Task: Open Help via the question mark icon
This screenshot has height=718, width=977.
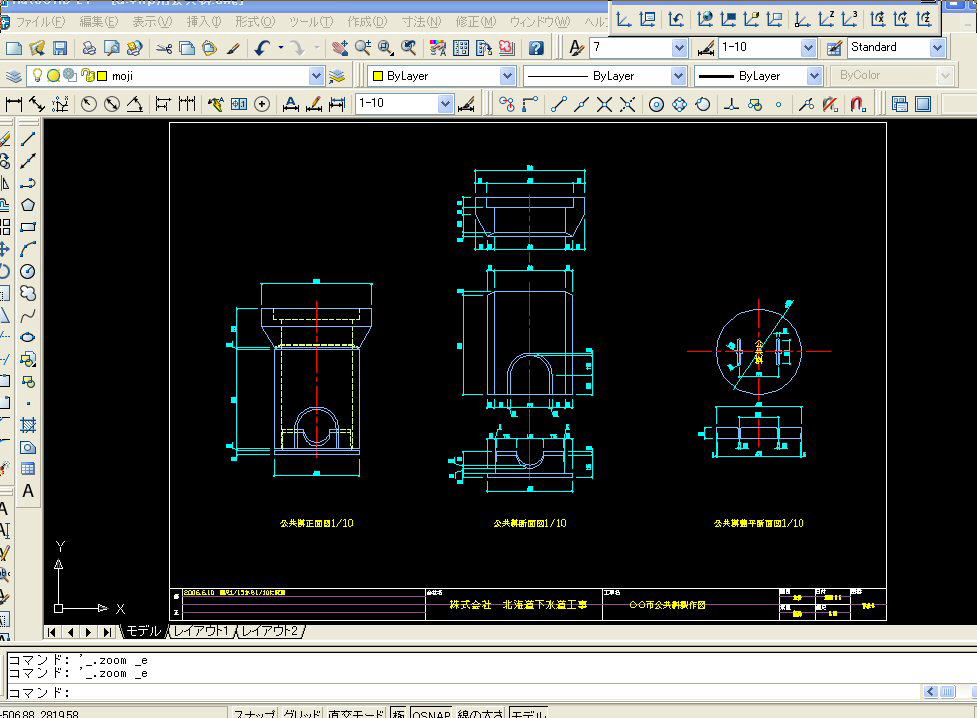Action: point(536,48)
